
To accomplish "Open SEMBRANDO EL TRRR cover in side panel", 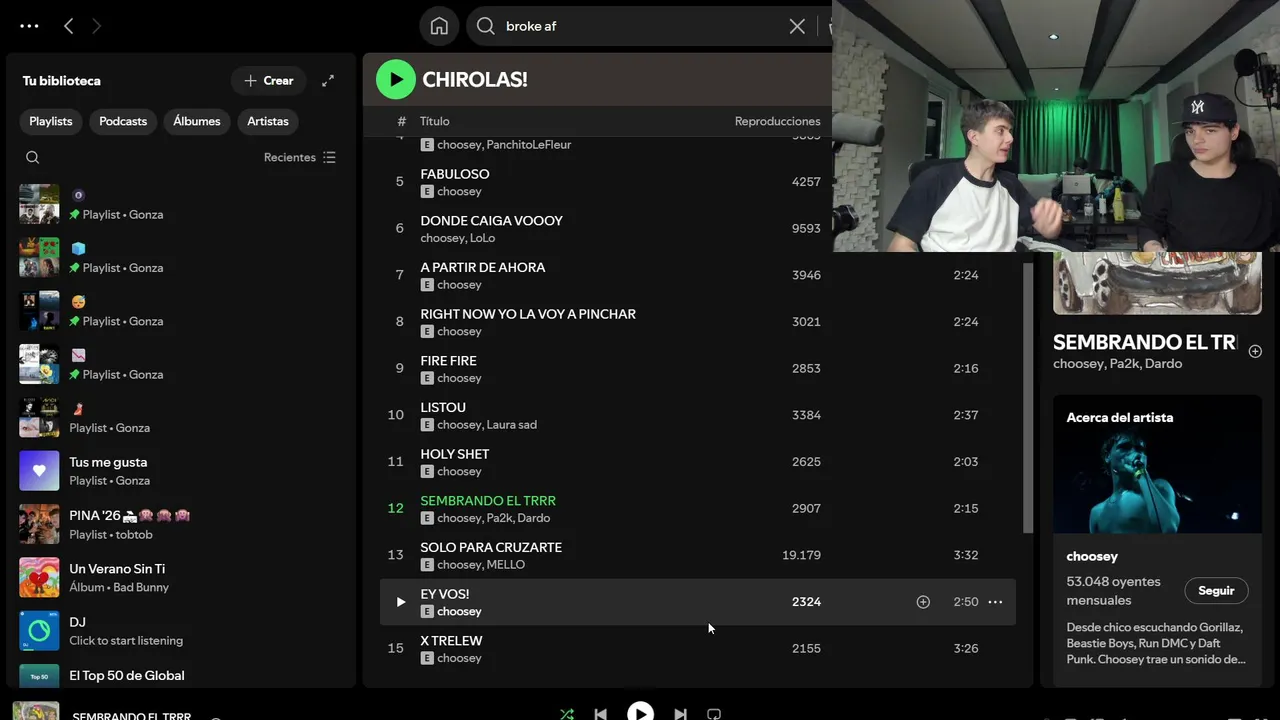I will point(1157,283).
